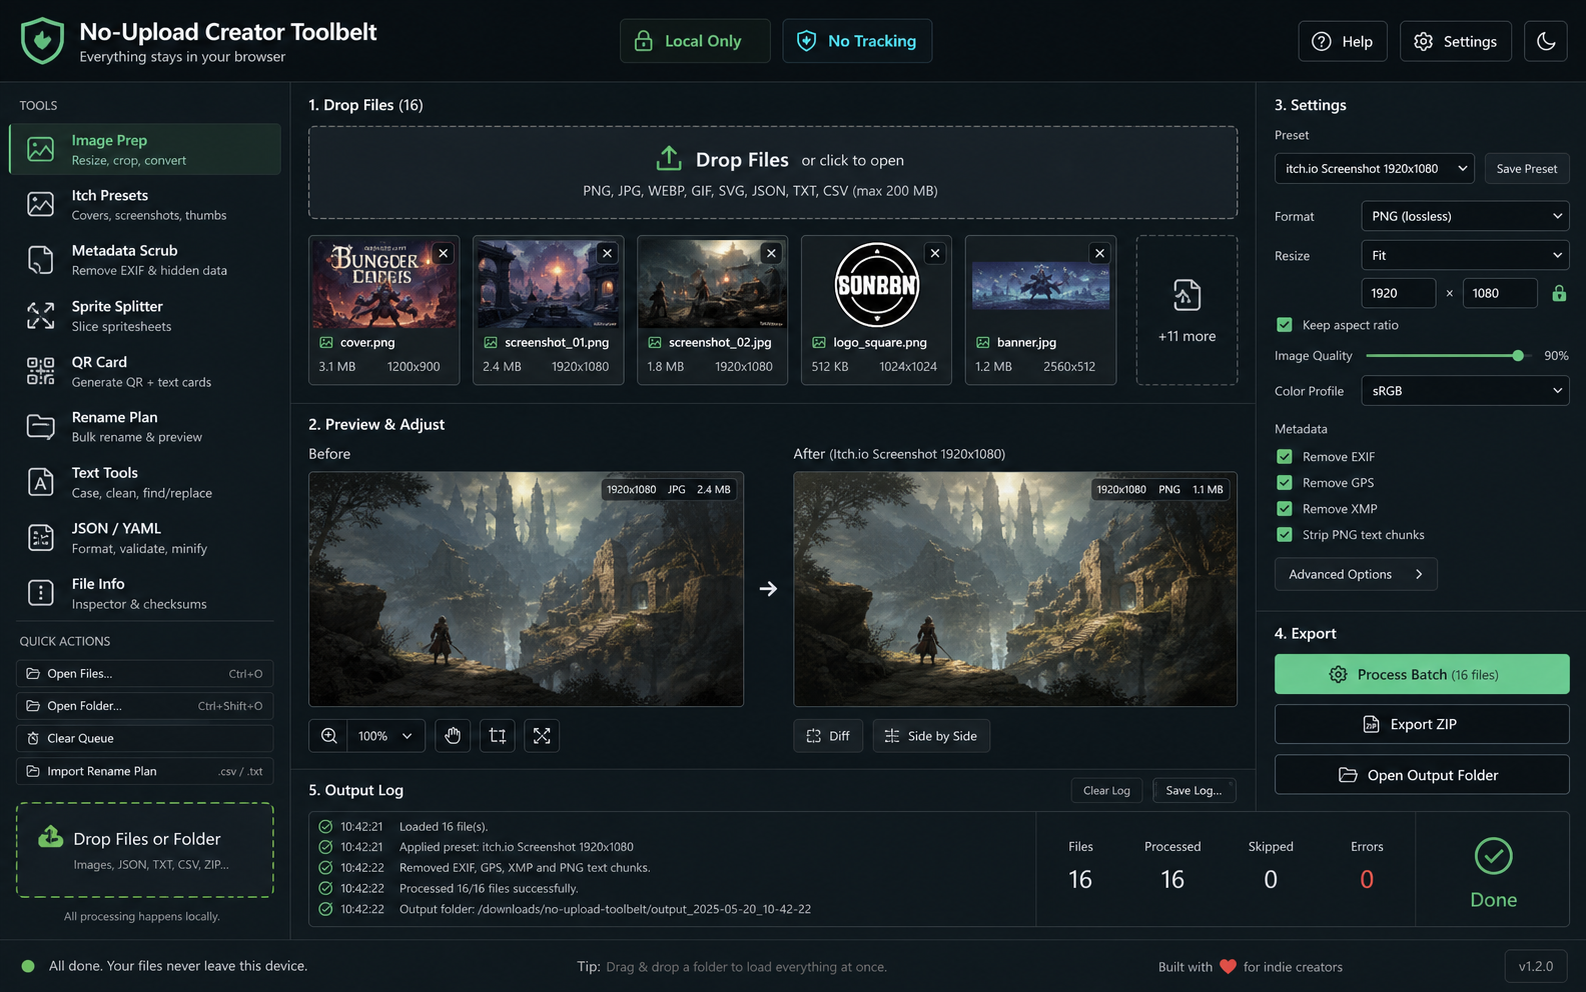Open the Rename Plan tool label
Viewport: 1586px width, 992px height.
click(115, 417)
